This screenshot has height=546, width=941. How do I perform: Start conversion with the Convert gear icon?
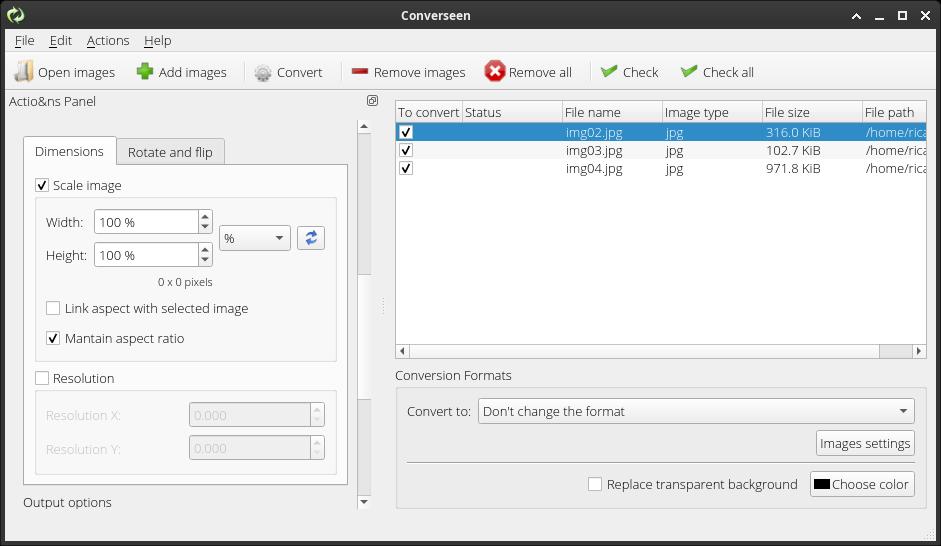263,72
